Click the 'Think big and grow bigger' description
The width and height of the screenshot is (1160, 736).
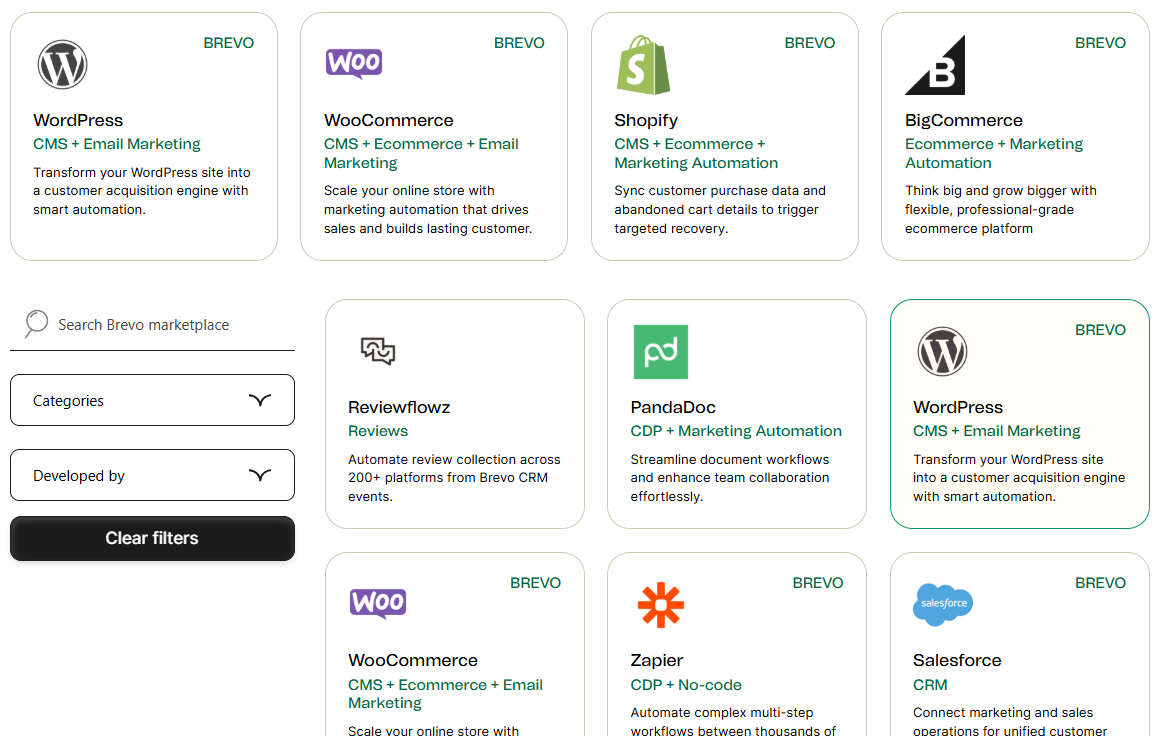point(1000,209)
